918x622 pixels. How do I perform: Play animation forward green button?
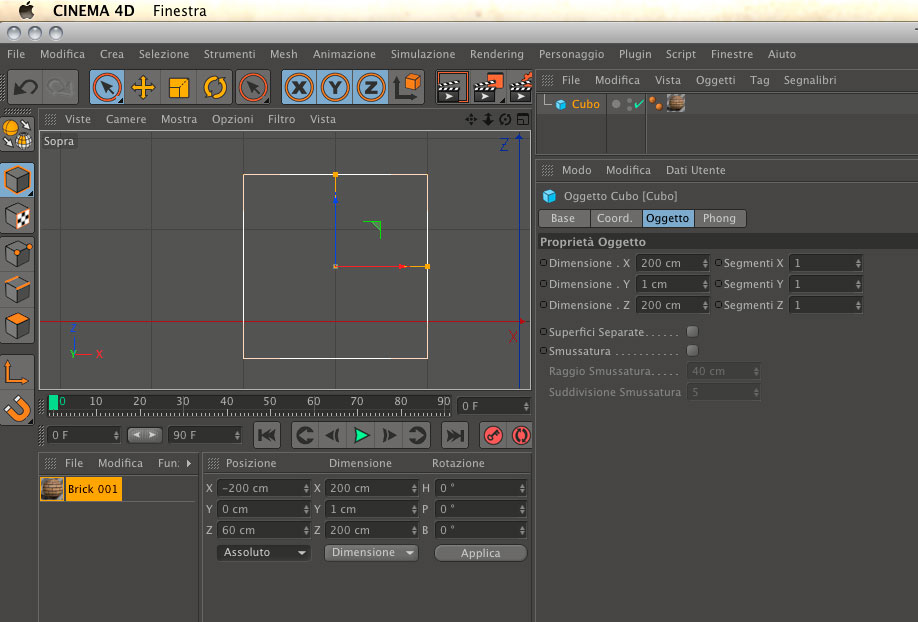click(x=361, y=435)
